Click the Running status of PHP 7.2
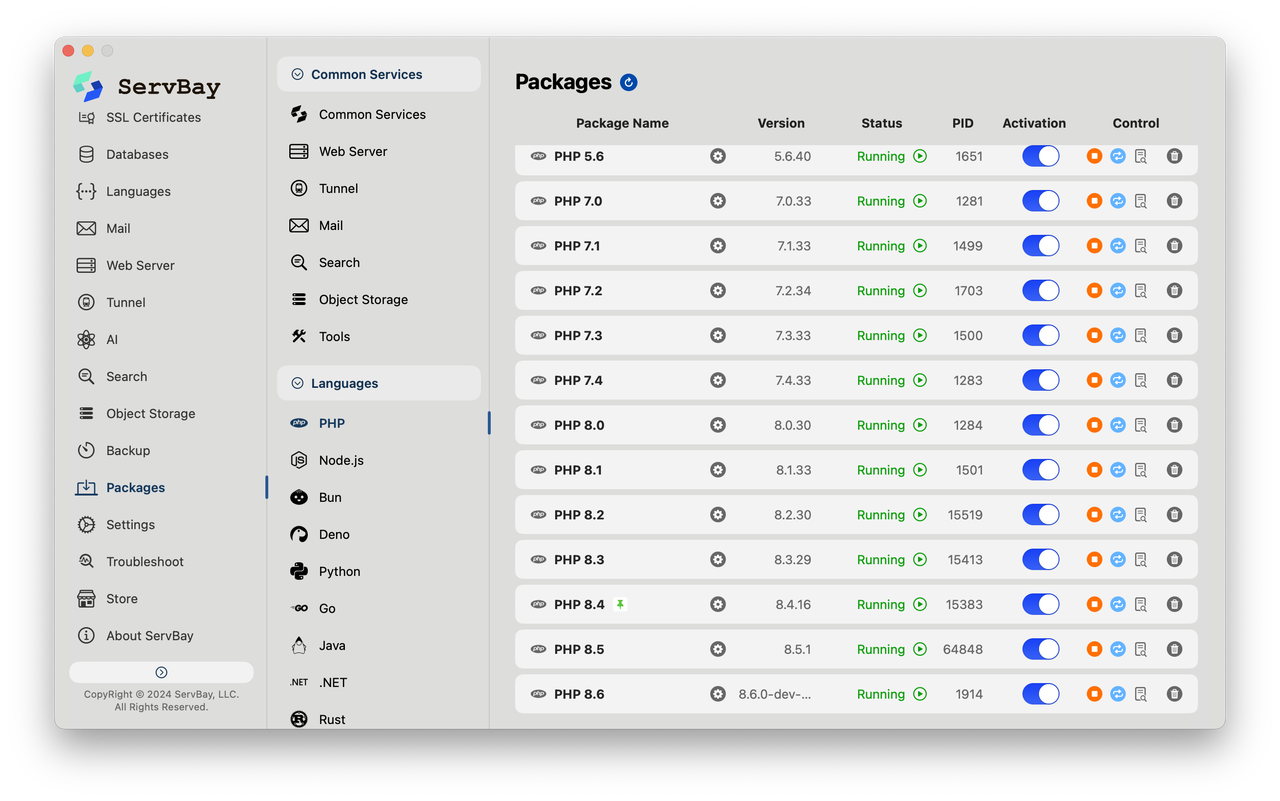The image size is (1280, 801). [881, 291]
